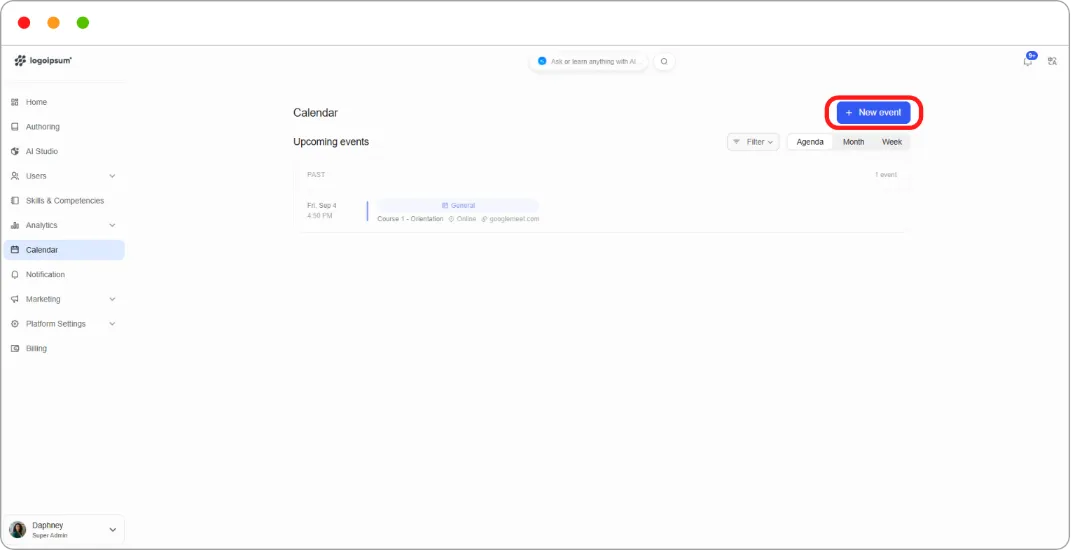Click the Users people icon
This screenshot has height=550, width=1071.
[x=15, y=176]
